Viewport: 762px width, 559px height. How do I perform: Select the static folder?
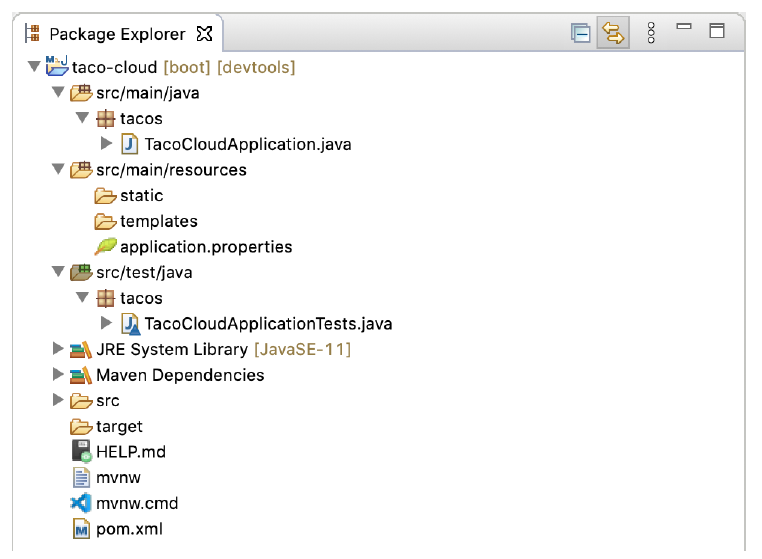[141, 195]
